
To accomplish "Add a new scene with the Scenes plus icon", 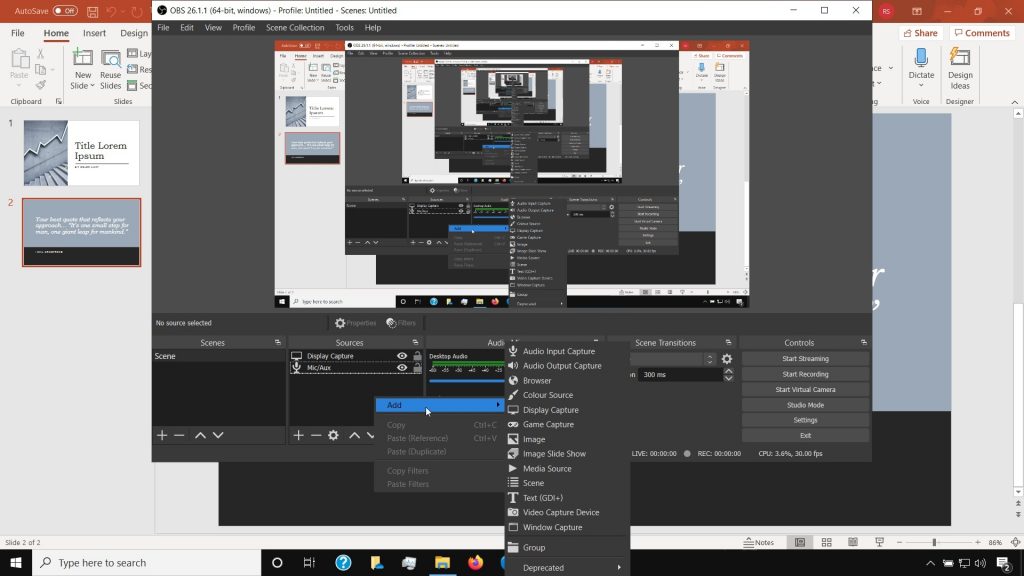I will point(162,435).
